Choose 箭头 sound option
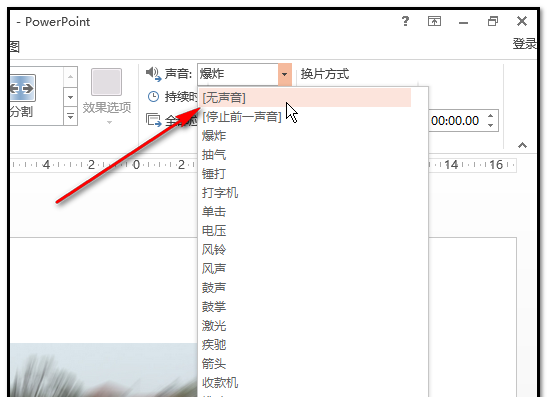The image size is (547, 397). [305, 364]
